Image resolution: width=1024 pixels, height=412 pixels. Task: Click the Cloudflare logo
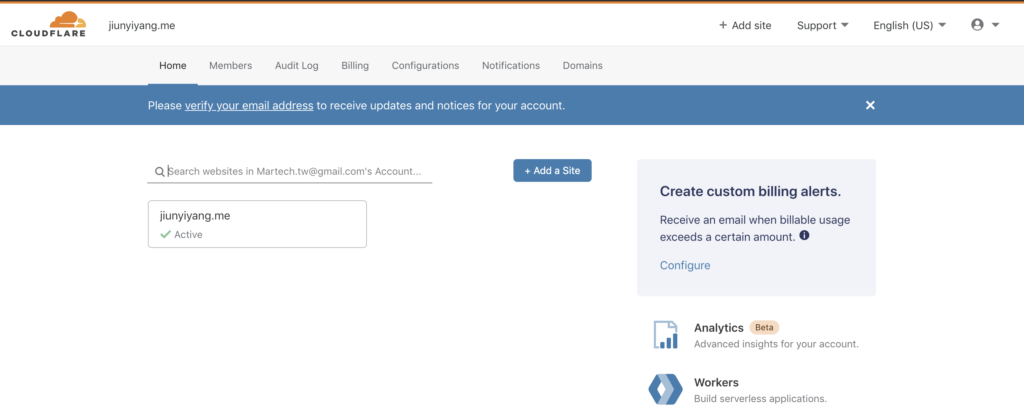tap(48, 25)
